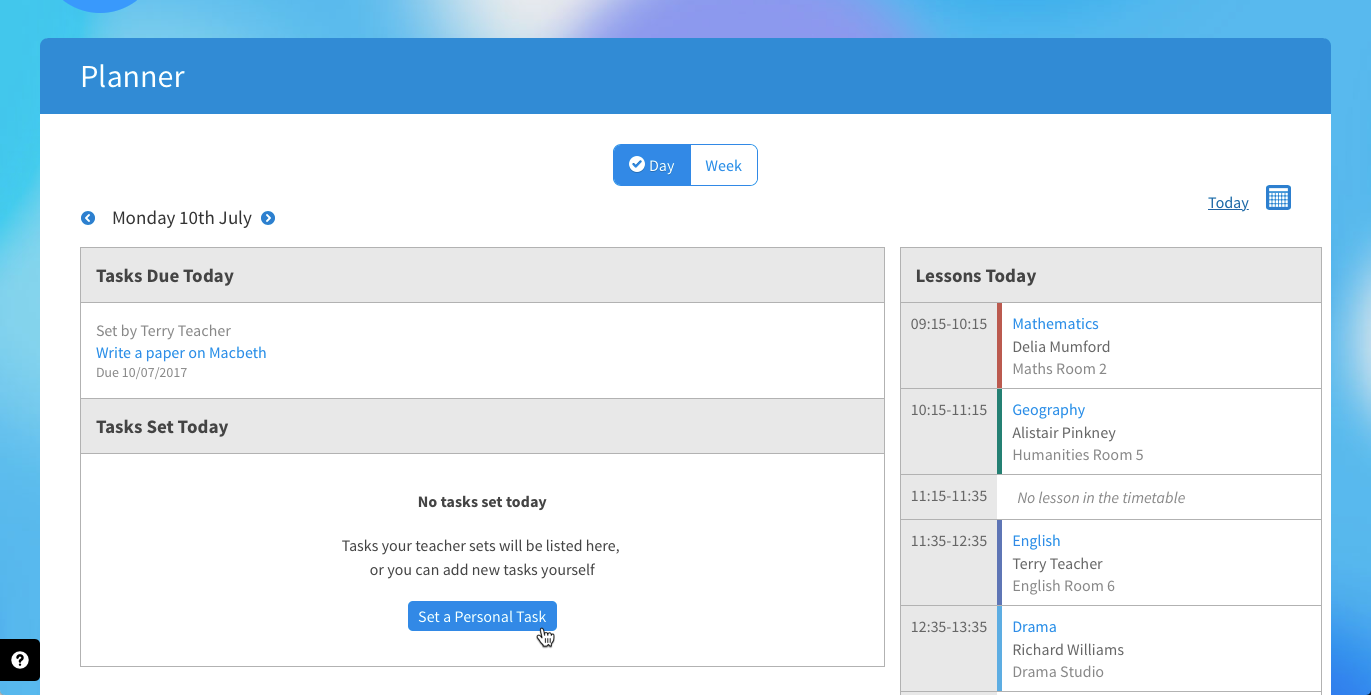The width and height of the screenshot is (1371, 695).
Task: Click the empty 11:15-11:35 timetable slot
Action: 1101,497
